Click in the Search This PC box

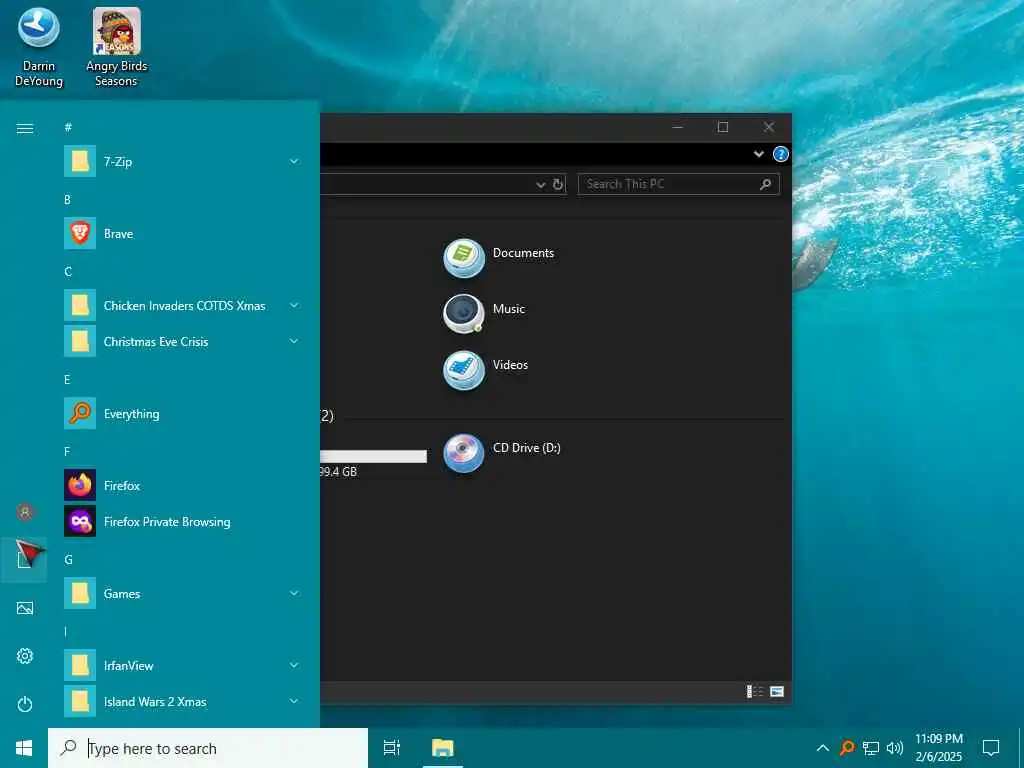[679, 184]
